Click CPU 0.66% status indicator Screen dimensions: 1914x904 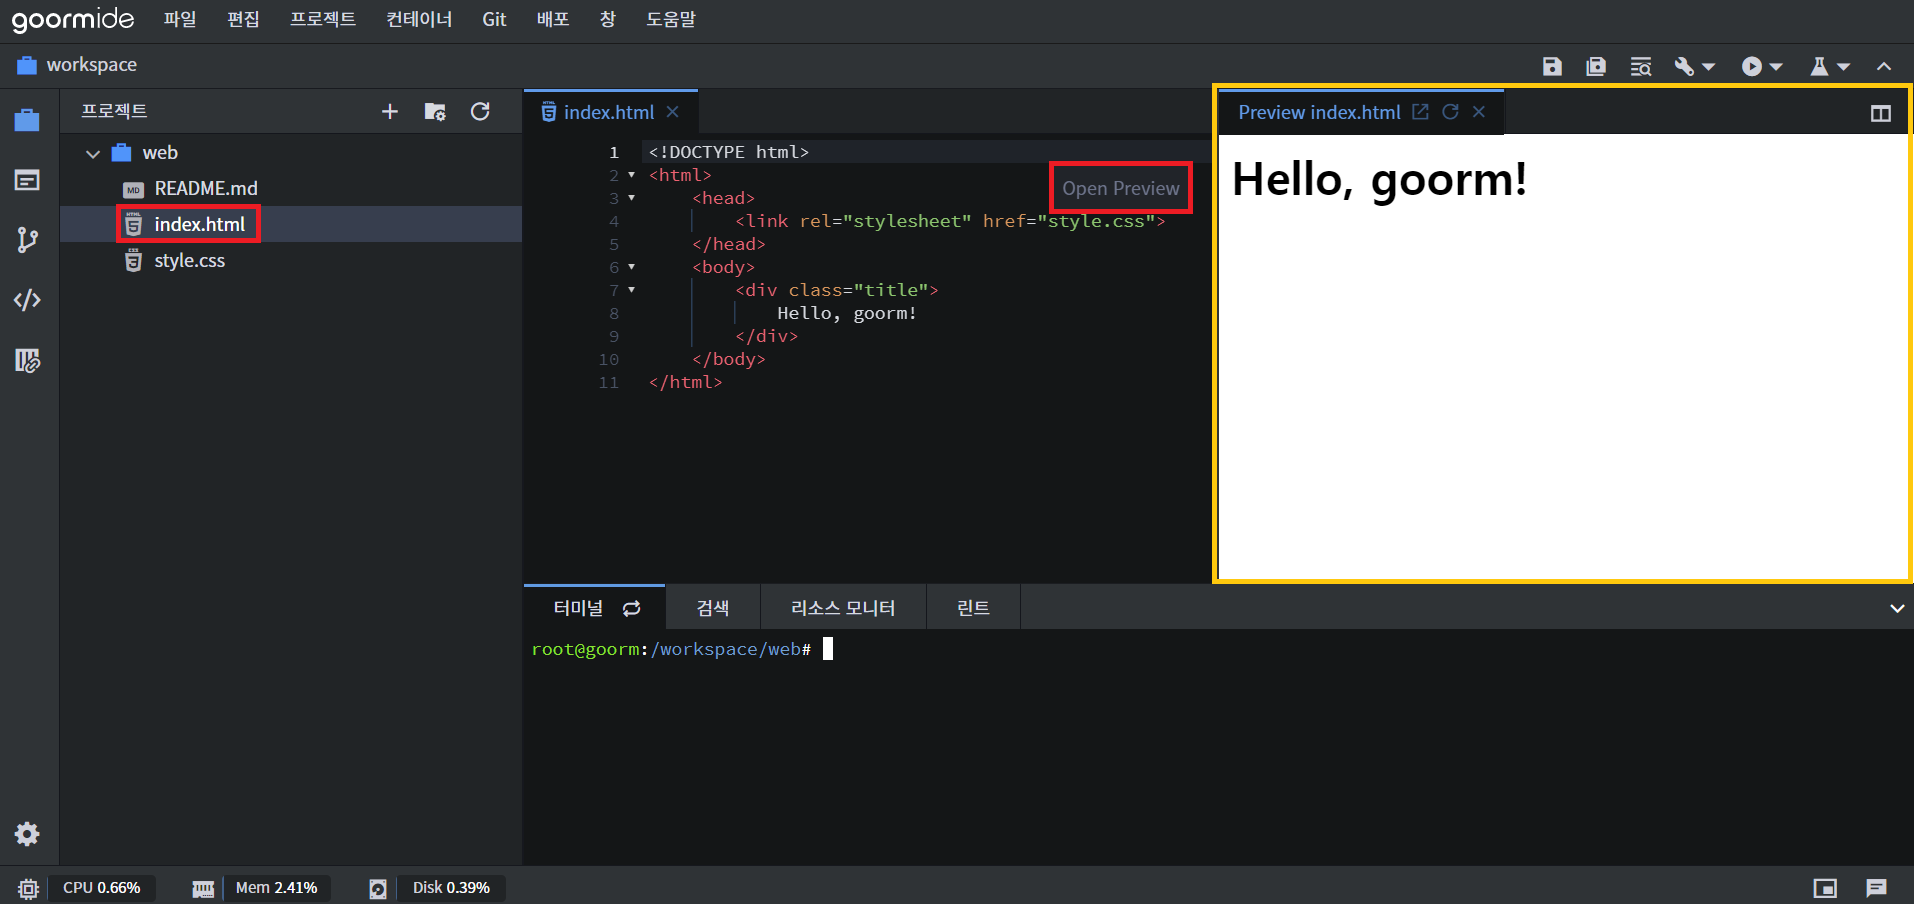(x=102, y=888)
